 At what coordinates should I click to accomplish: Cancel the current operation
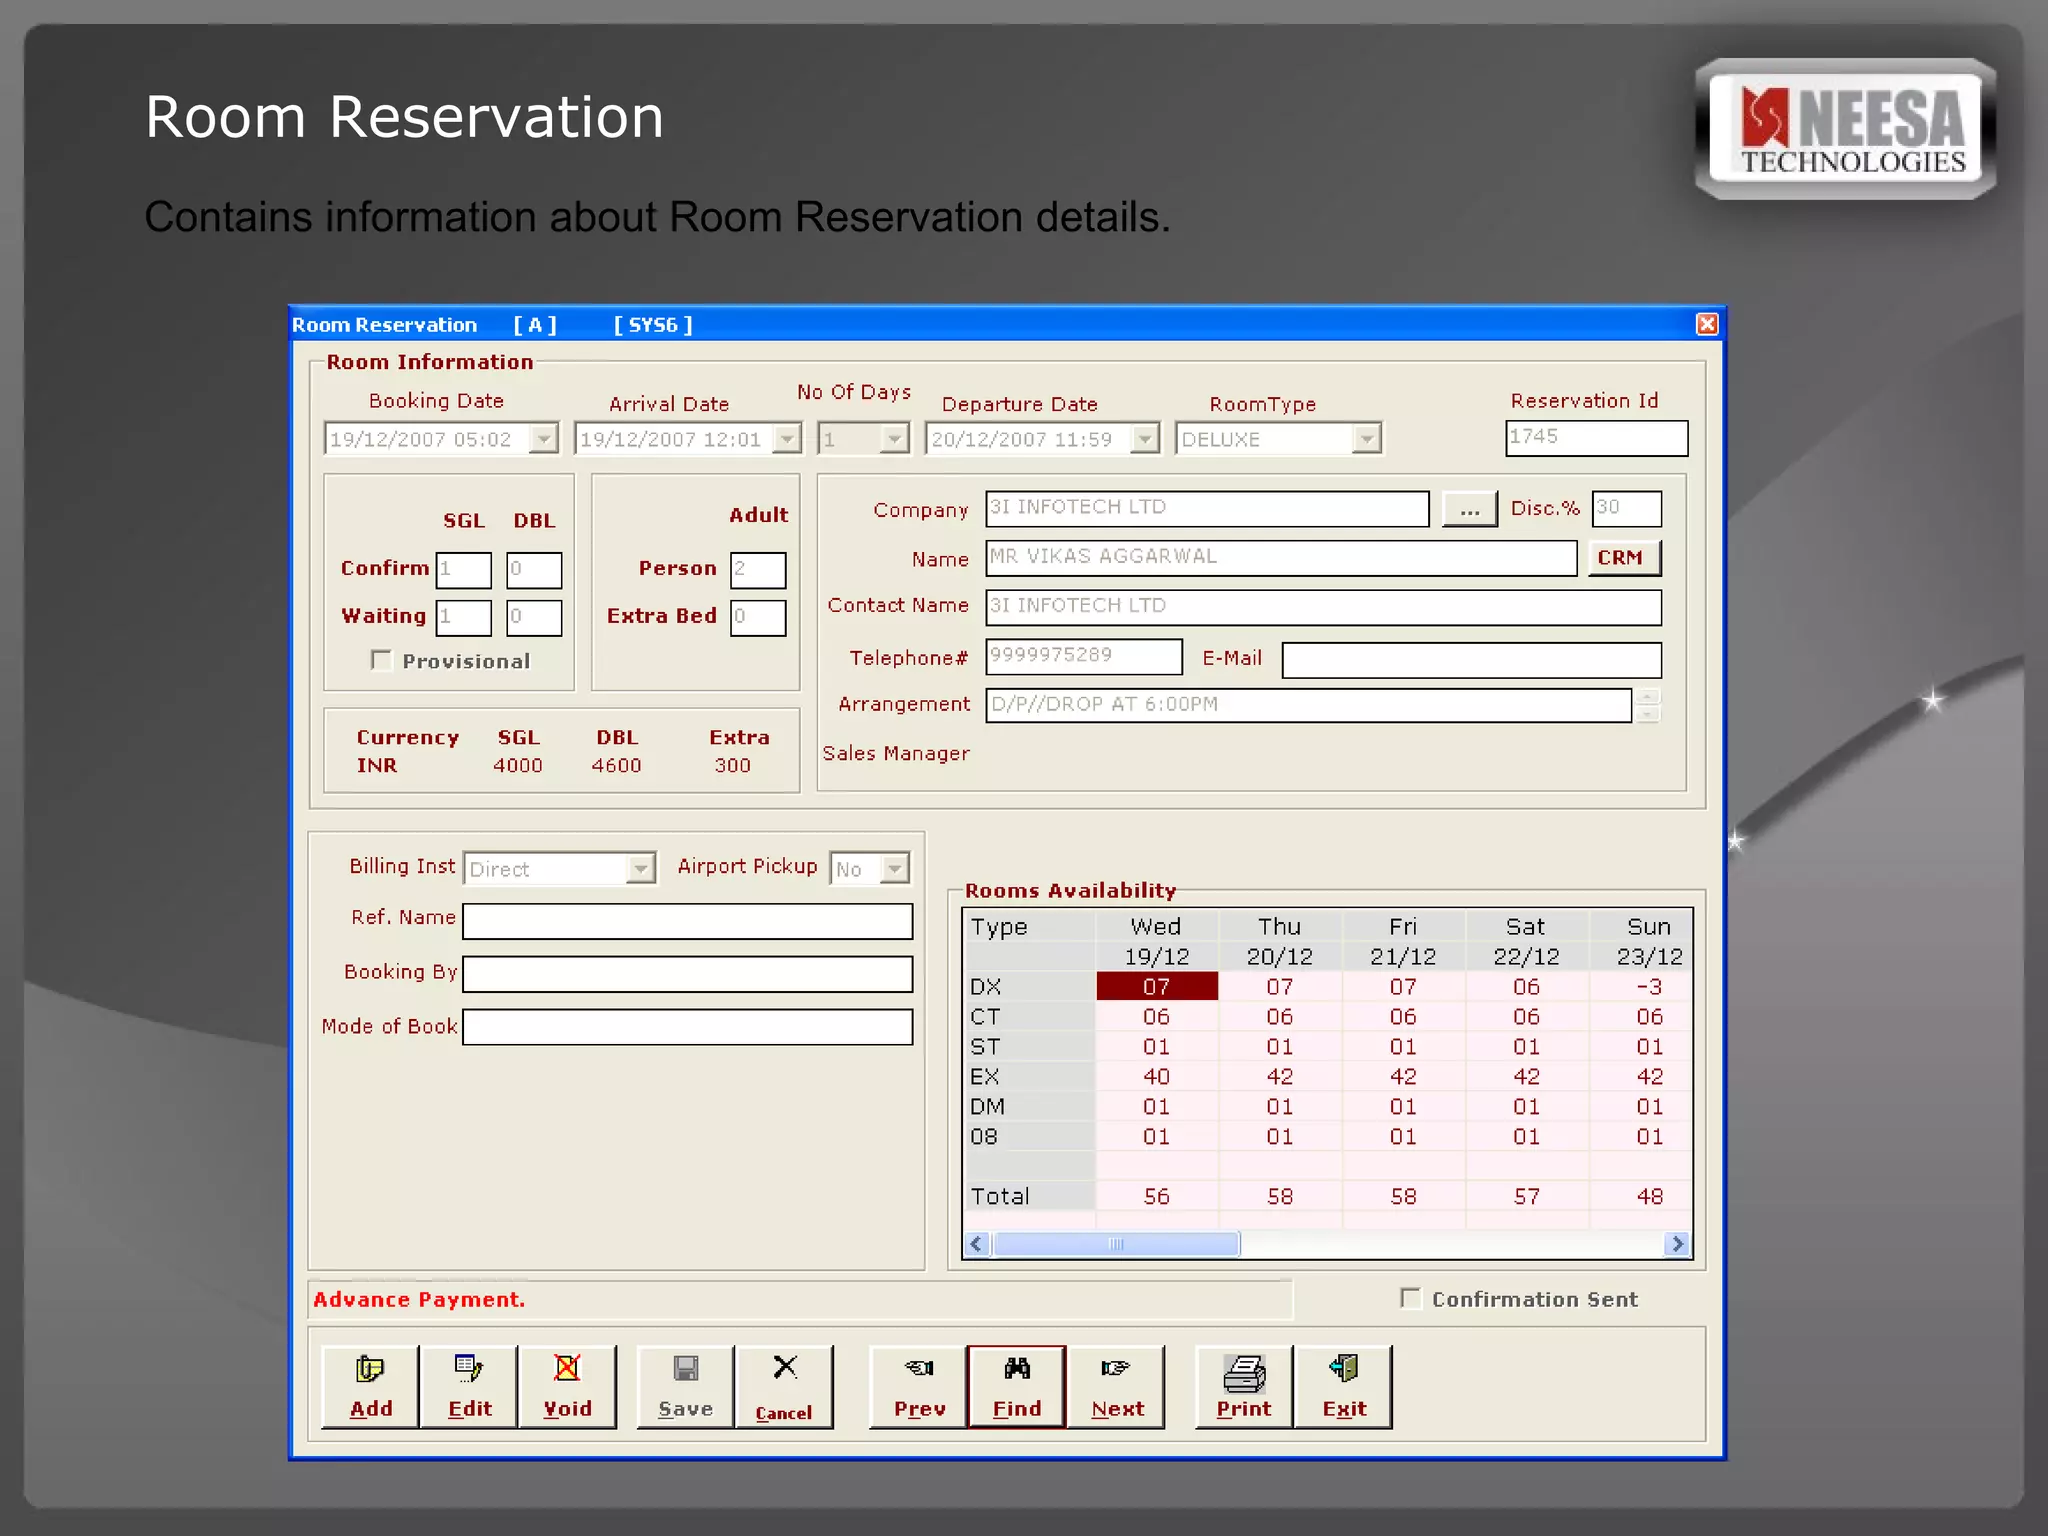click(x=784, y=1386)
